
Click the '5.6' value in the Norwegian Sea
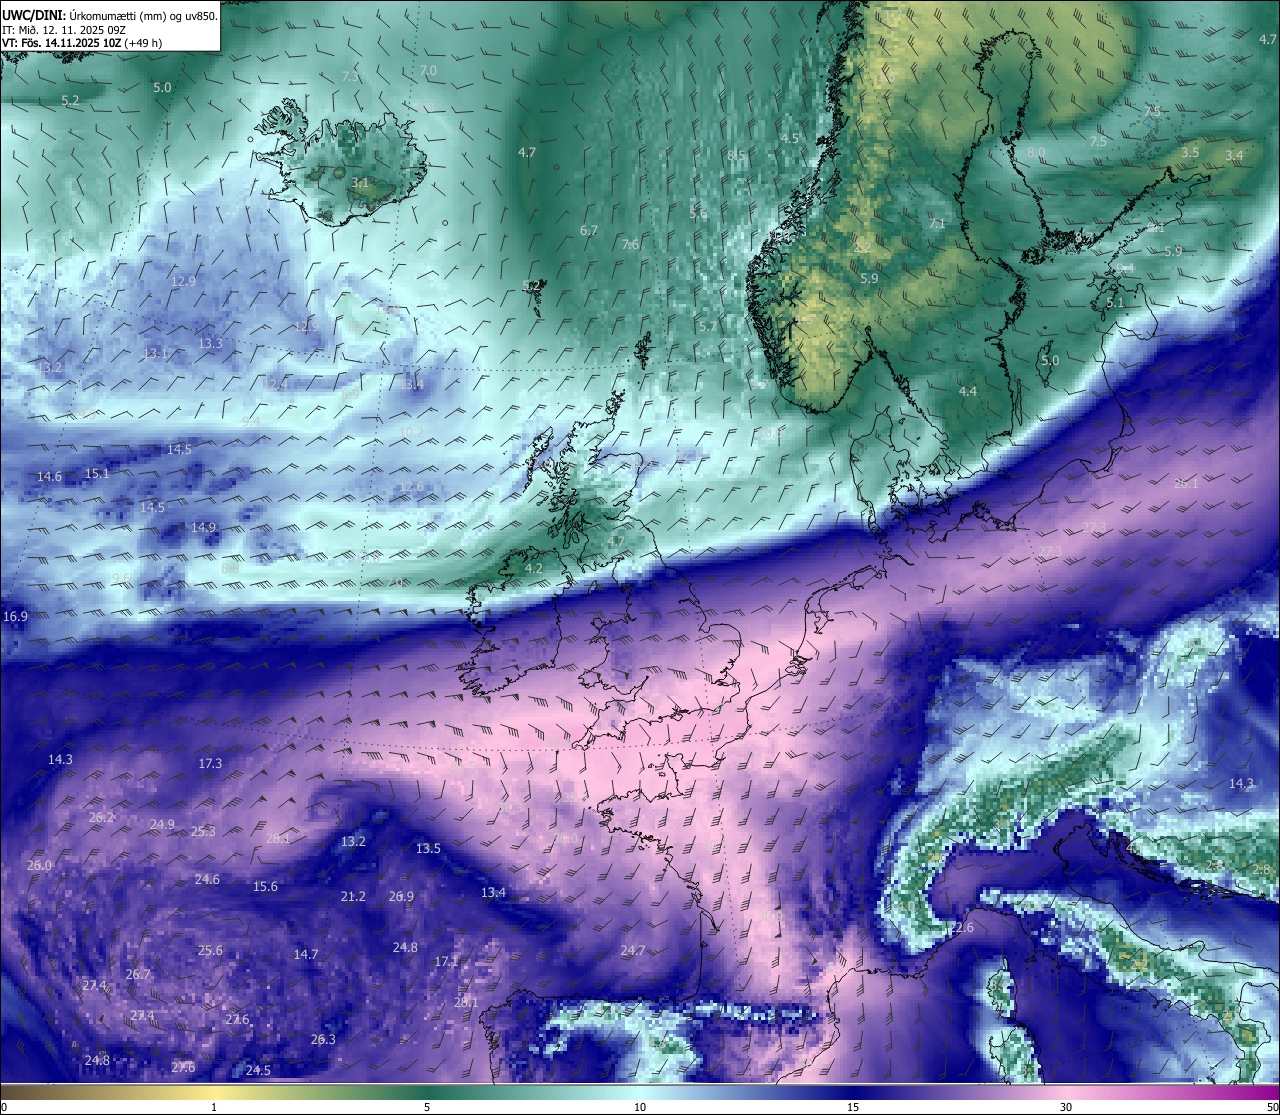pyautogui.click(x=698, y=214)
